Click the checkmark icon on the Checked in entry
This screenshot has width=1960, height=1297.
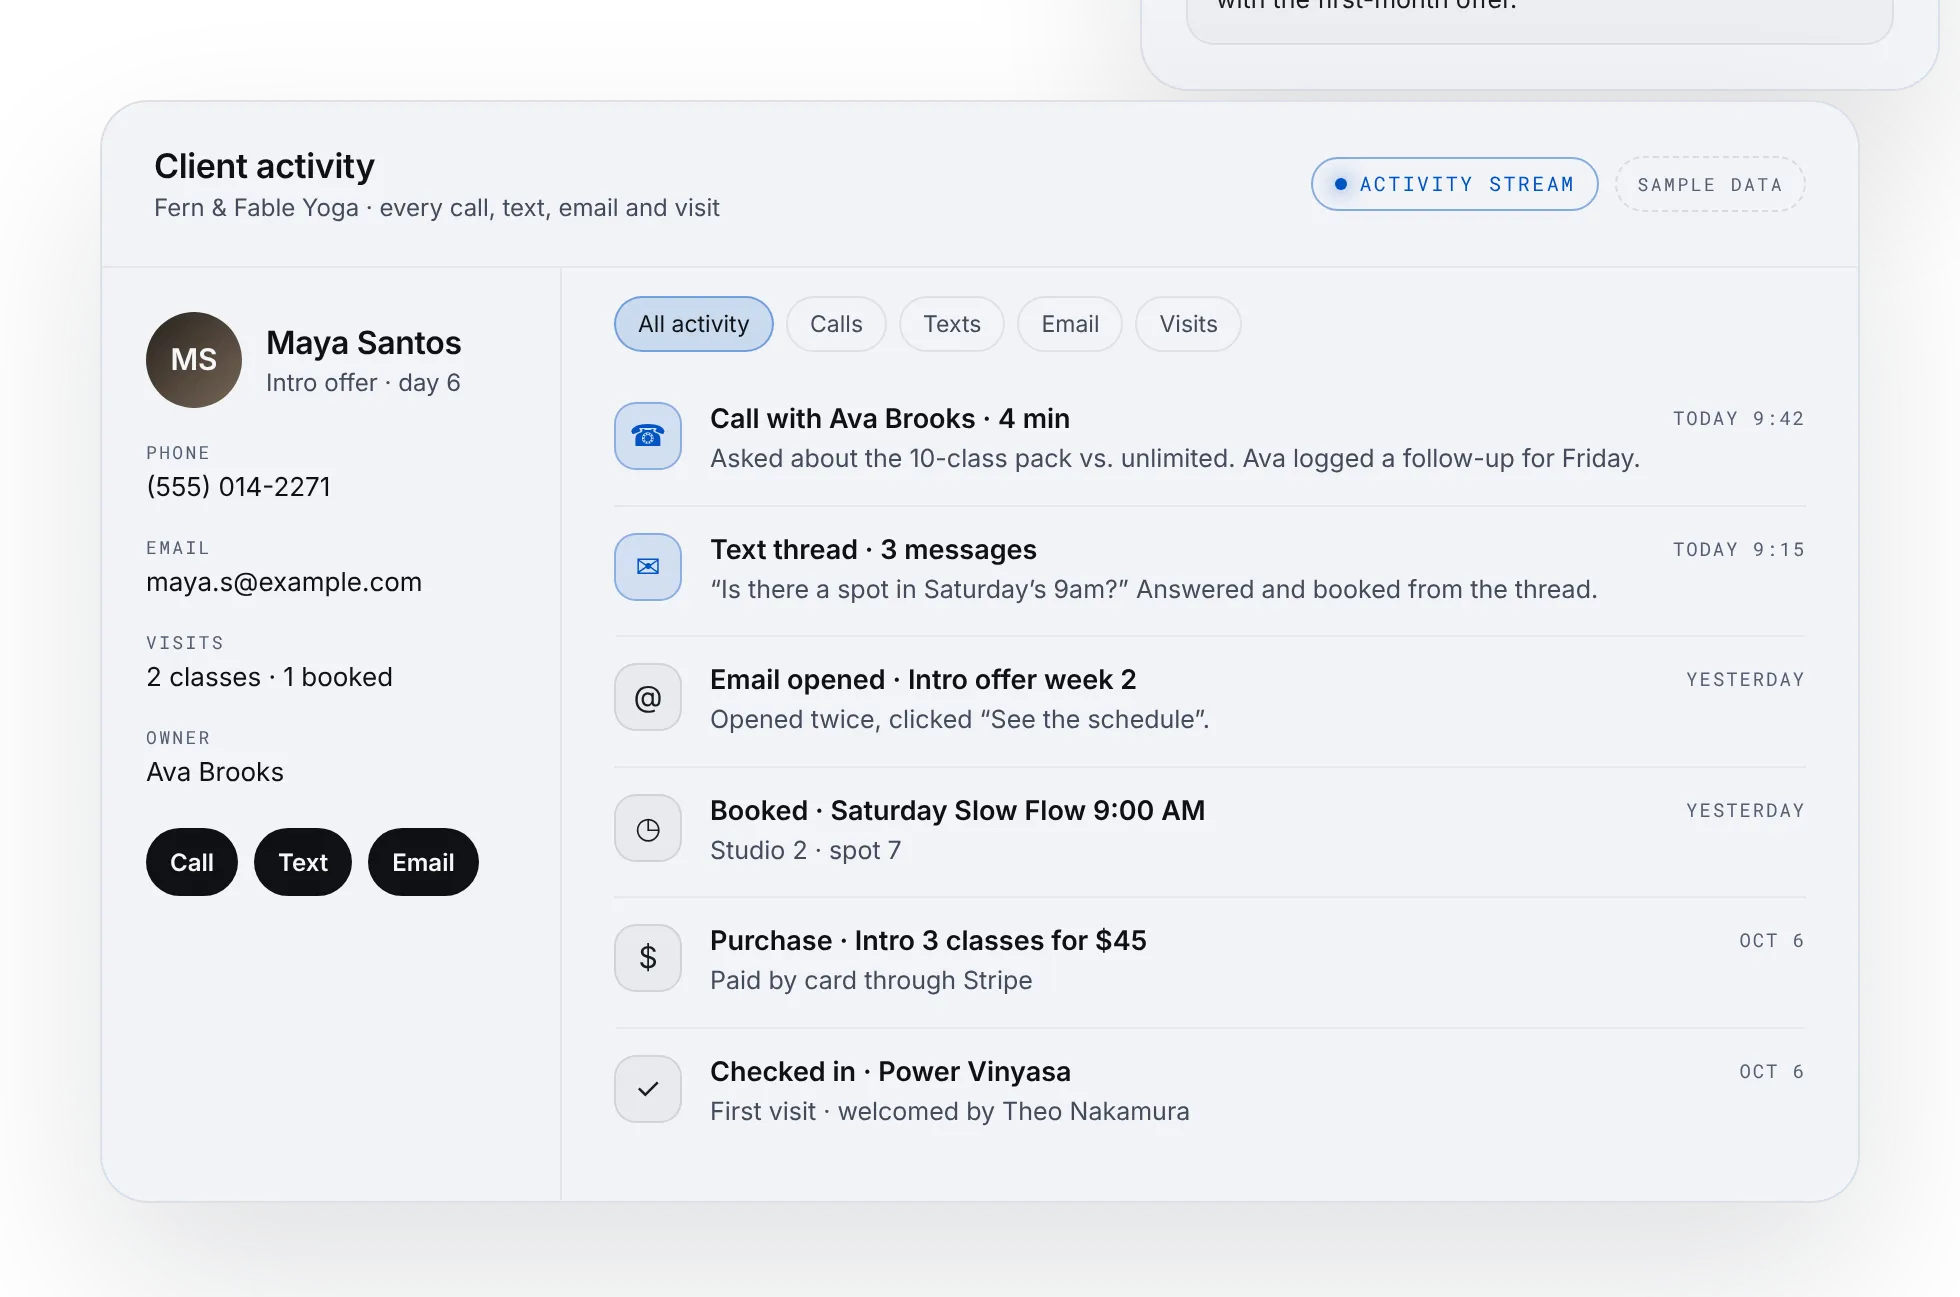[648, 1089]
